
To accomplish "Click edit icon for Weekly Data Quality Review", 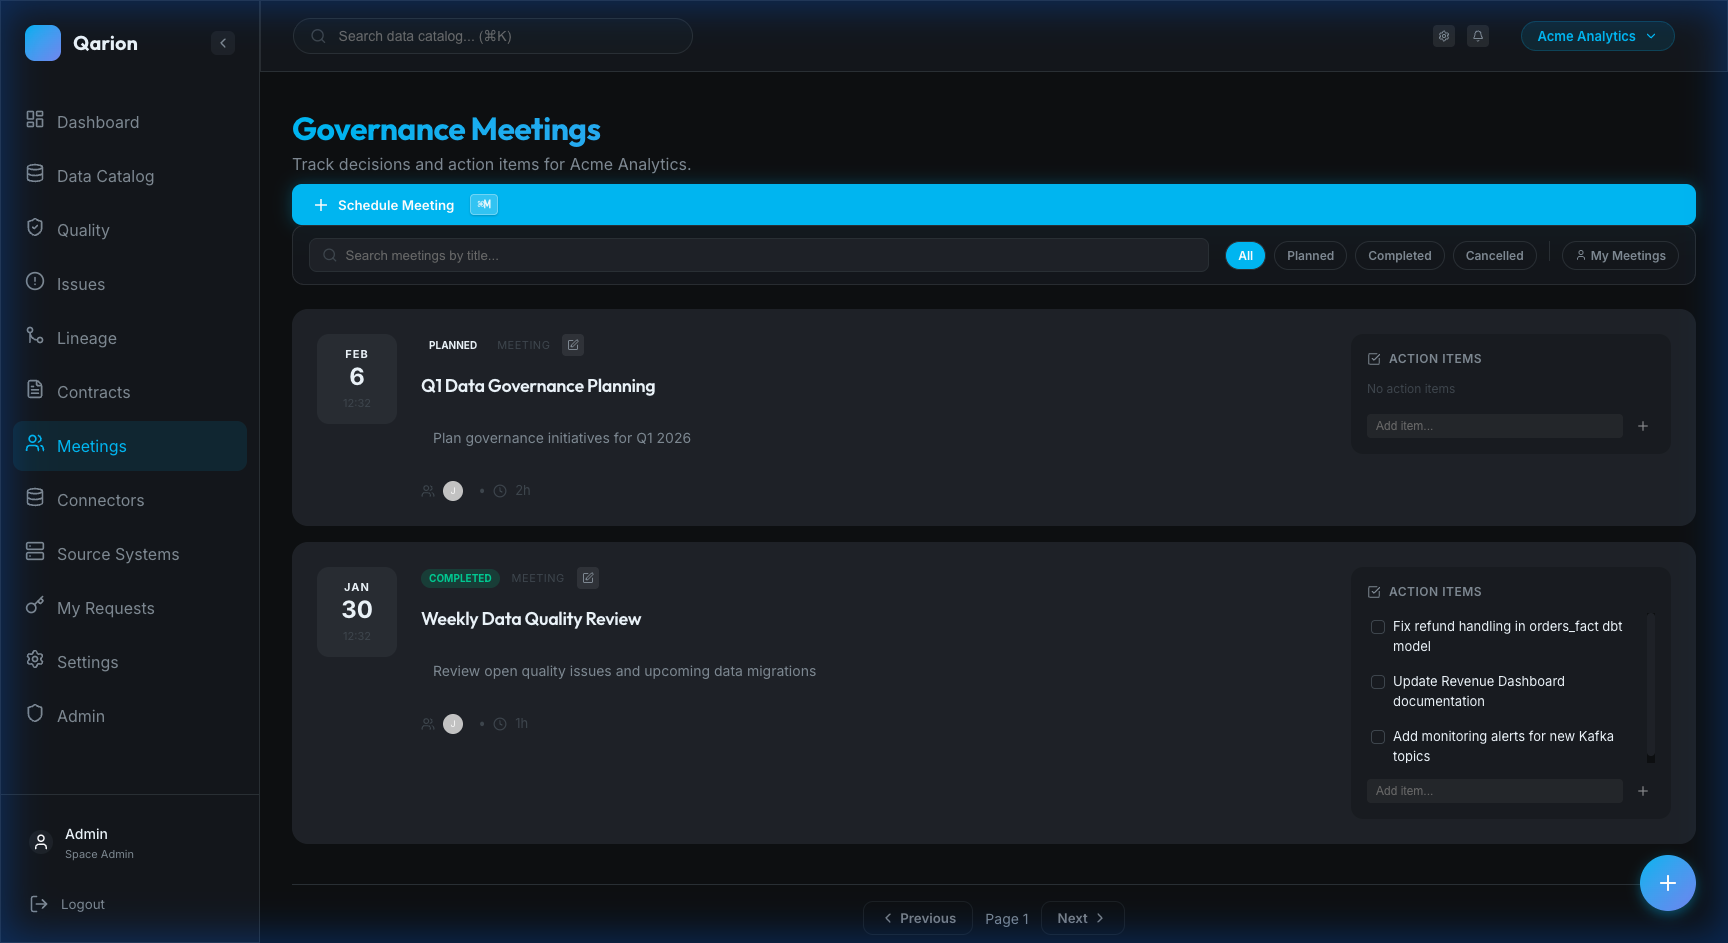I will [588, 578].
